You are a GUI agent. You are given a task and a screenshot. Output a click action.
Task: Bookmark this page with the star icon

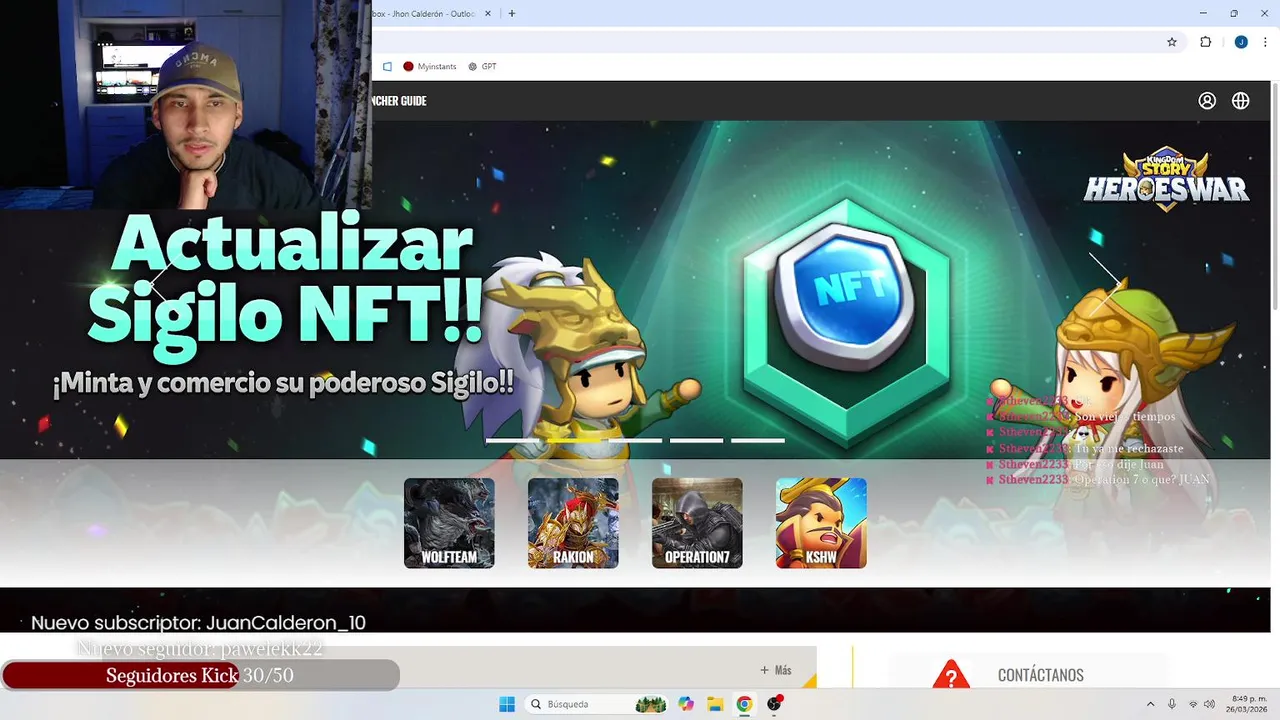(x=1172, y=42)
